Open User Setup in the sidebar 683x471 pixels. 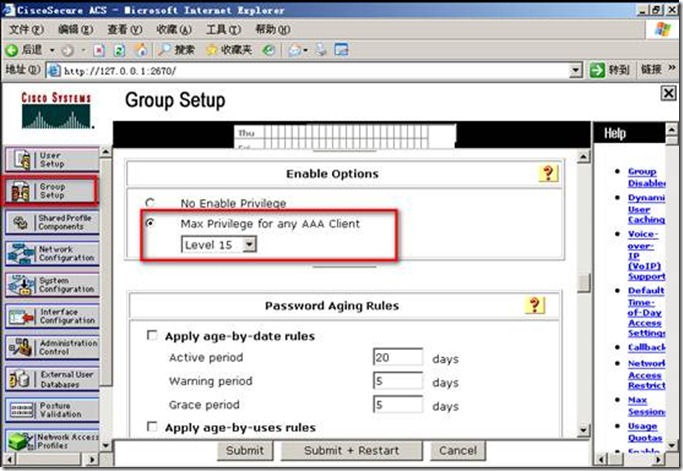tap(52, 159)
